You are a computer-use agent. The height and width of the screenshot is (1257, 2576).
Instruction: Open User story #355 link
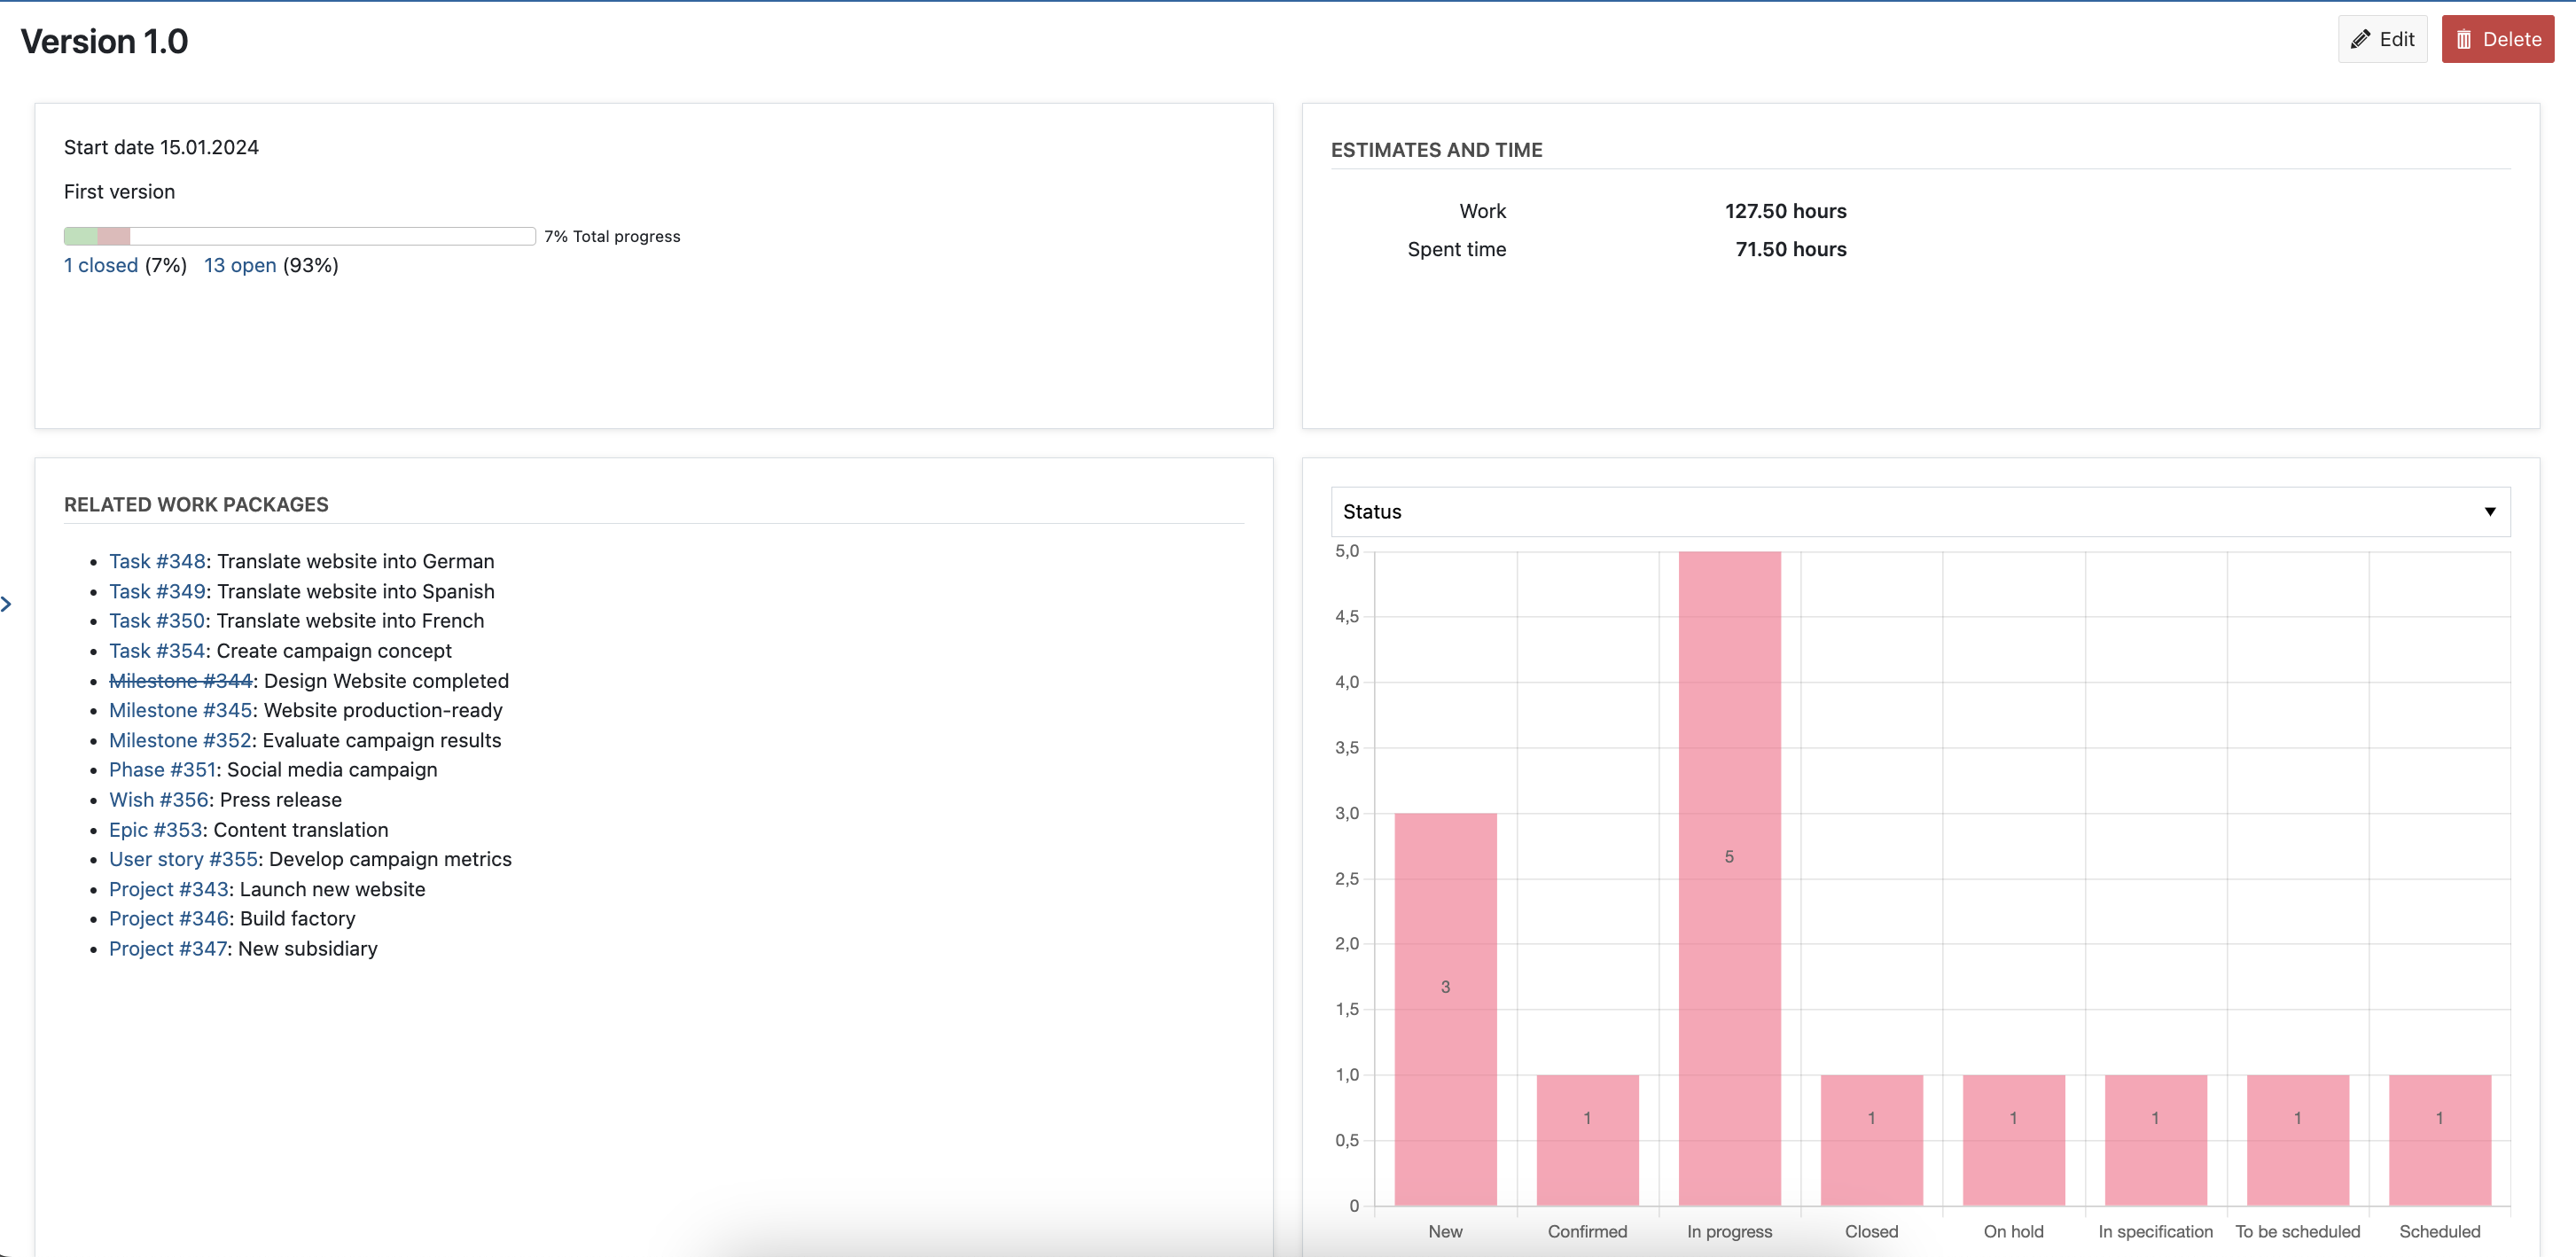point(183,859)
